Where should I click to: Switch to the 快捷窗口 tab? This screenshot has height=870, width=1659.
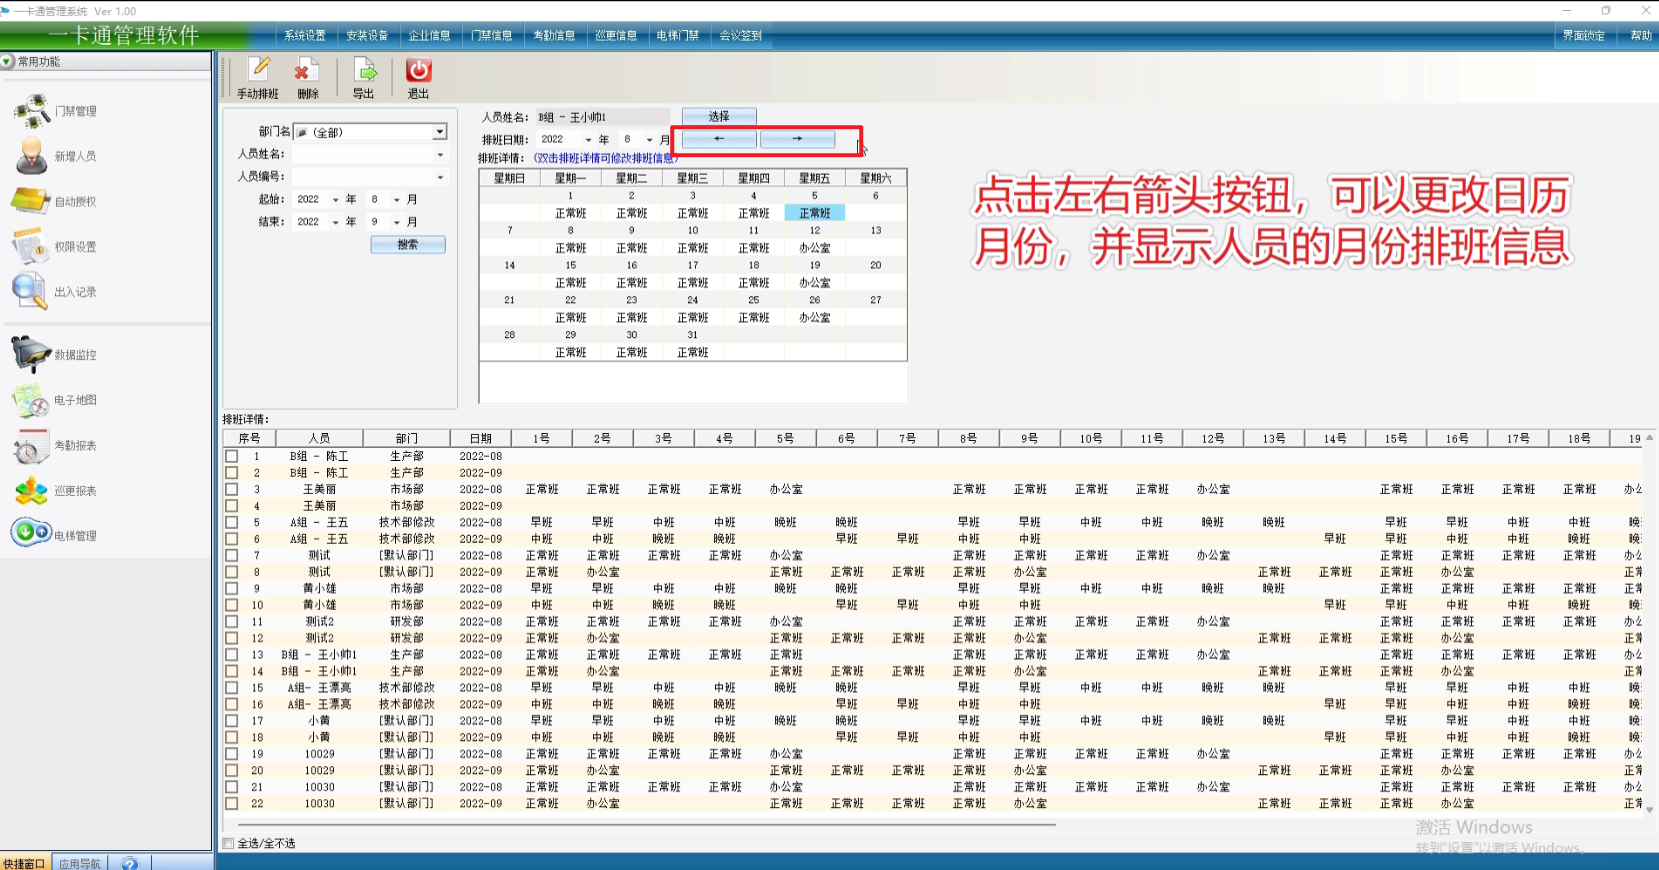click(24, 863)
